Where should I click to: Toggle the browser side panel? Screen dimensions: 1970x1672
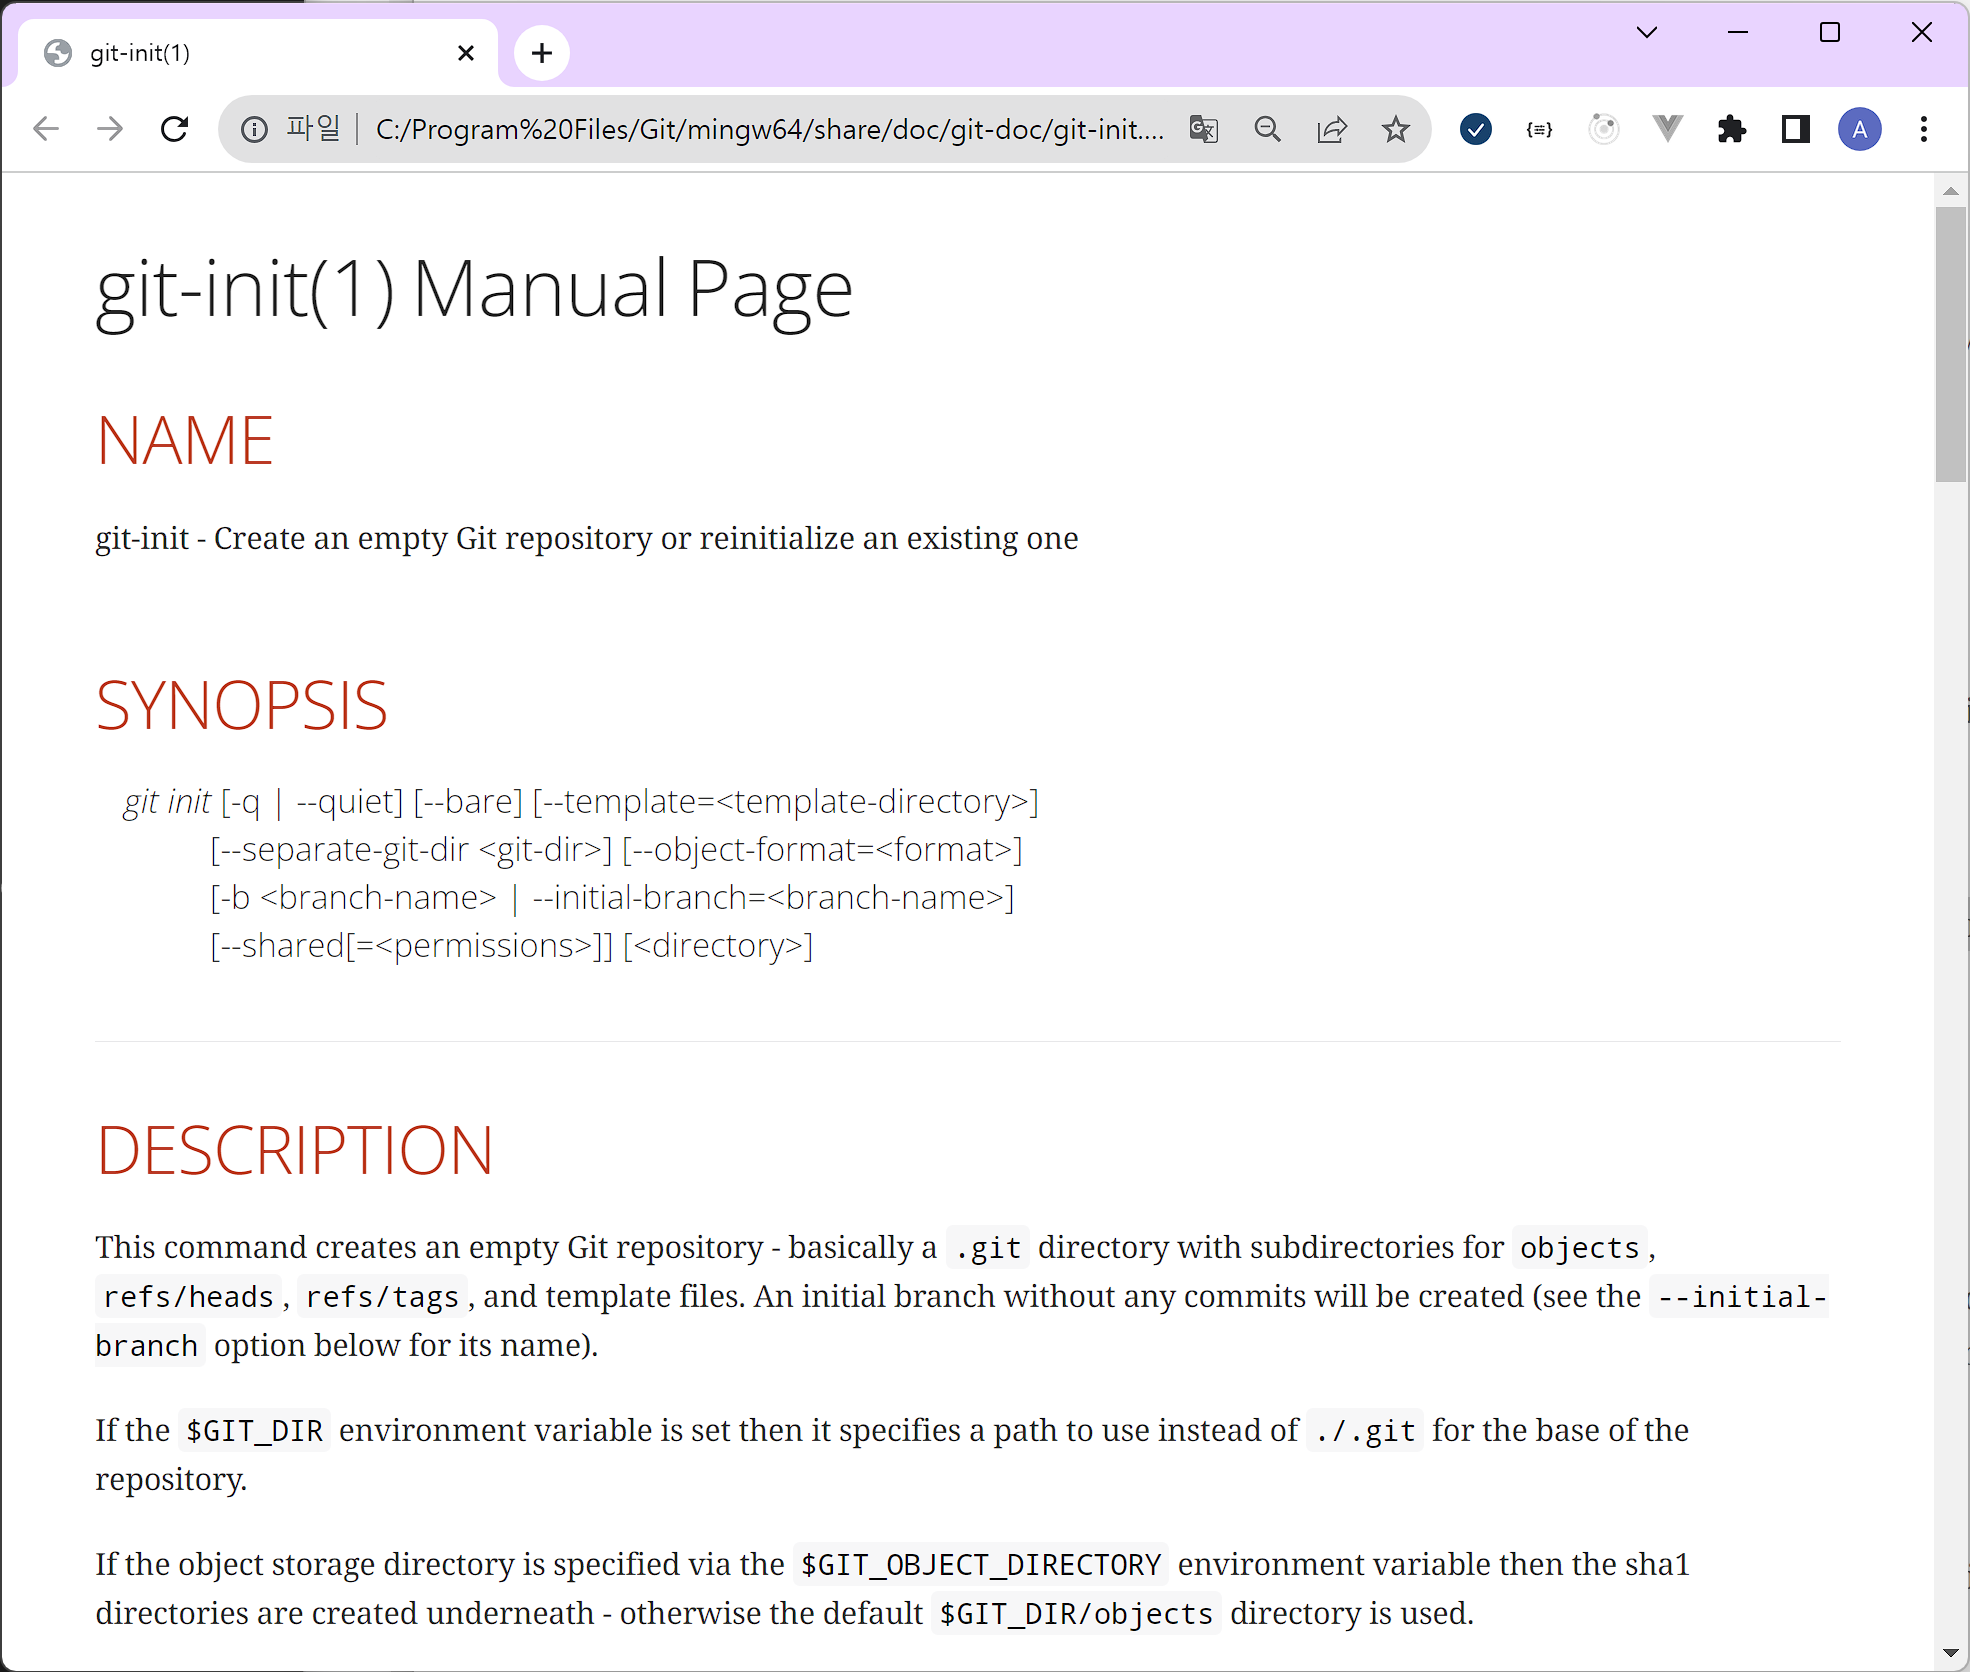1795,129
